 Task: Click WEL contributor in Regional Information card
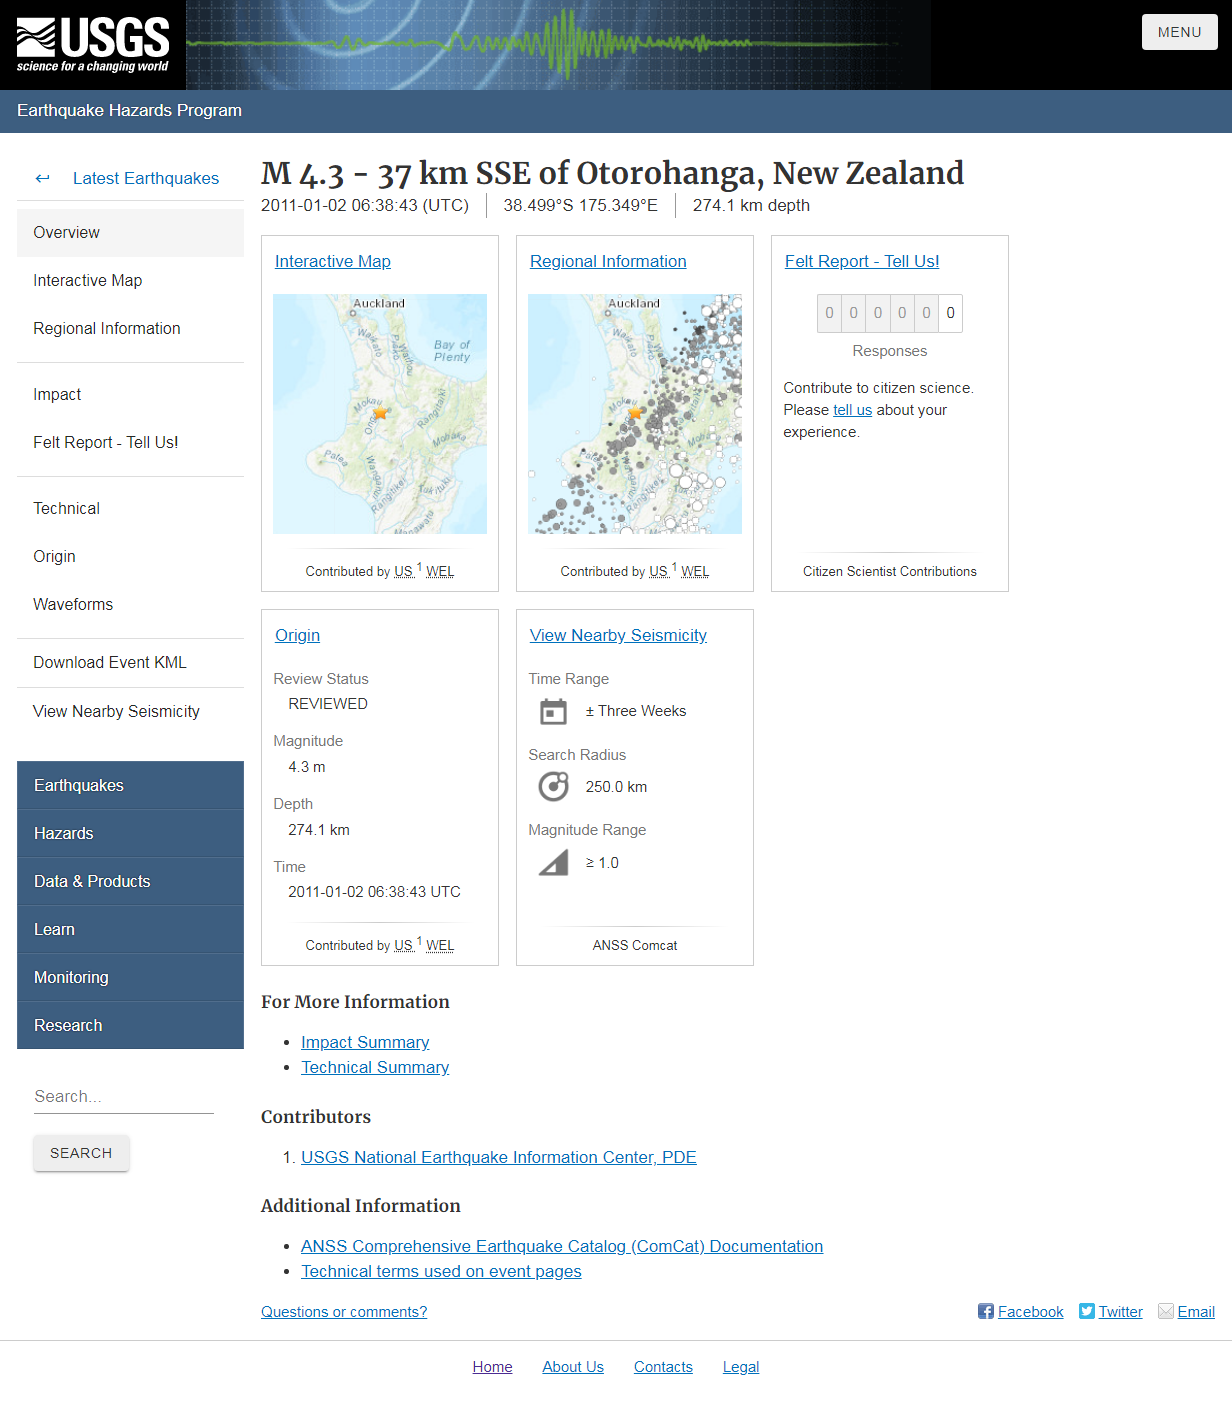click(695, 571)
